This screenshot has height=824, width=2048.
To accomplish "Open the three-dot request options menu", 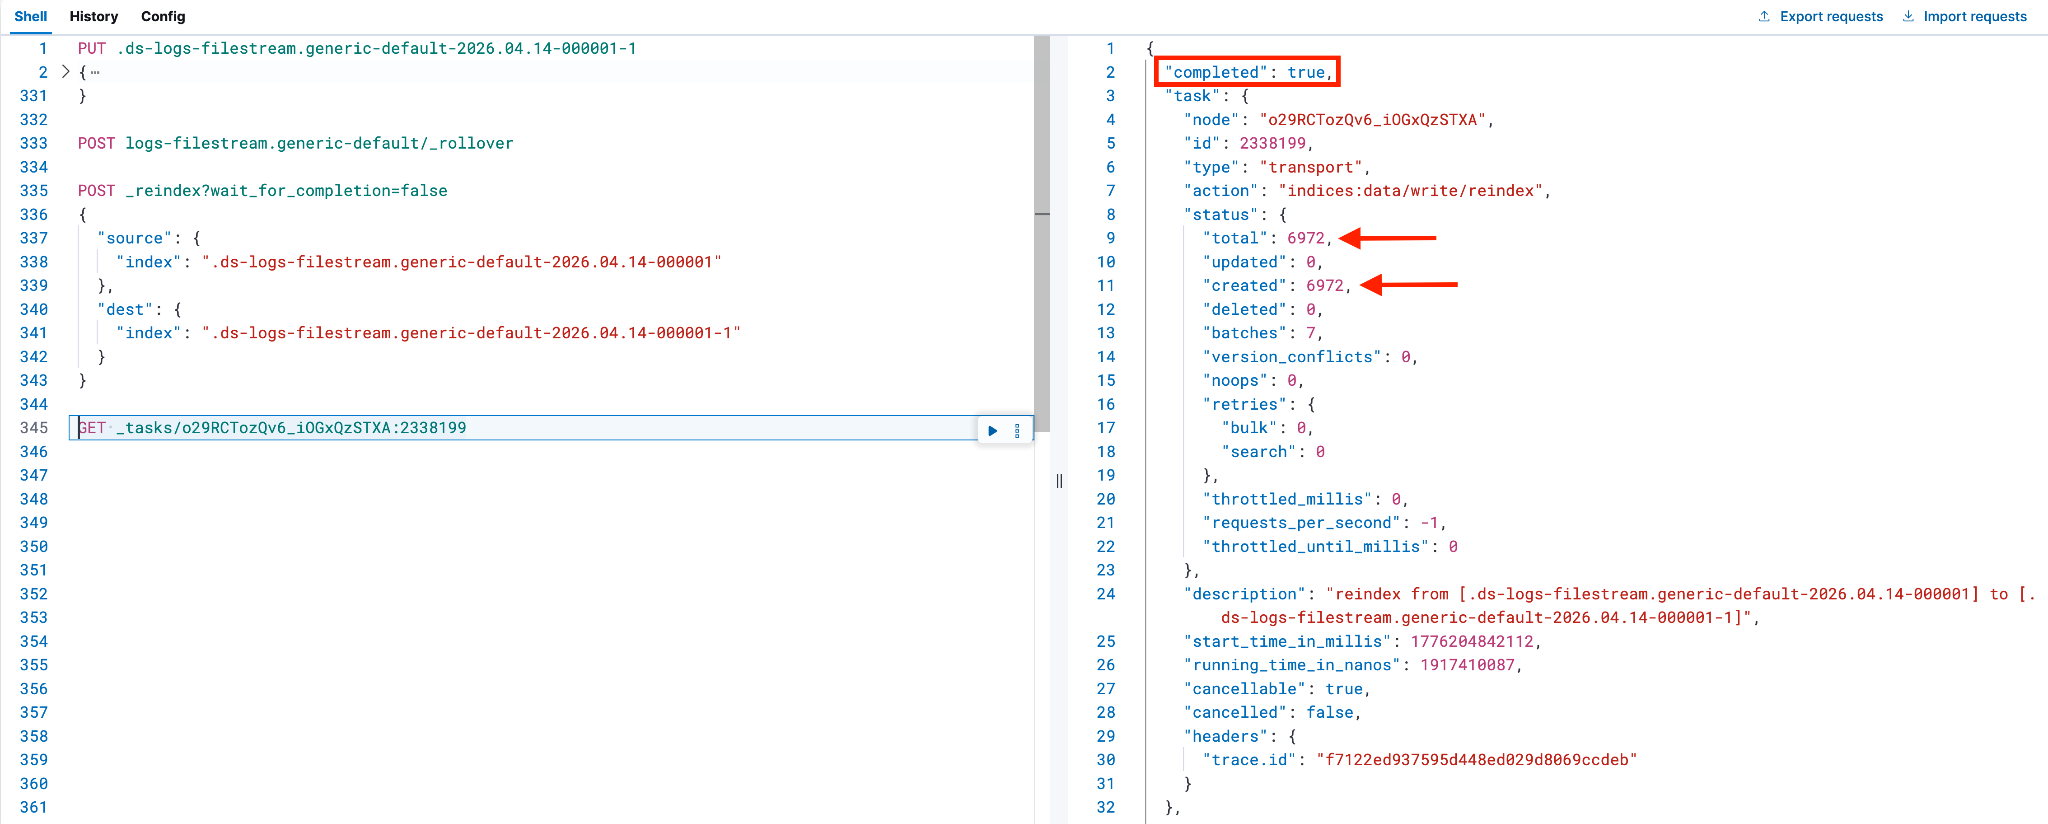I will 1017,431.
